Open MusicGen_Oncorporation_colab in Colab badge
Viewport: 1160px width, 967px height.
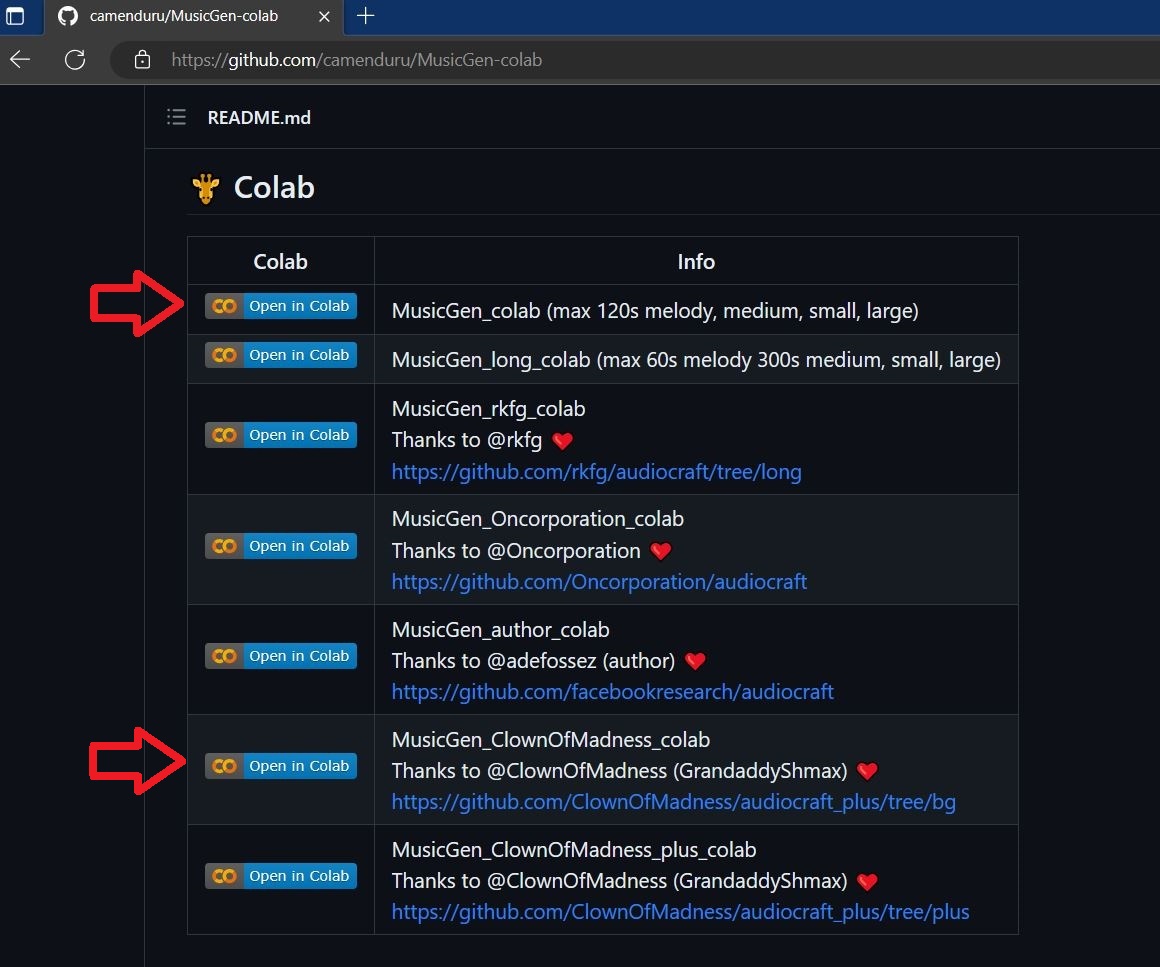click(281, 546)
